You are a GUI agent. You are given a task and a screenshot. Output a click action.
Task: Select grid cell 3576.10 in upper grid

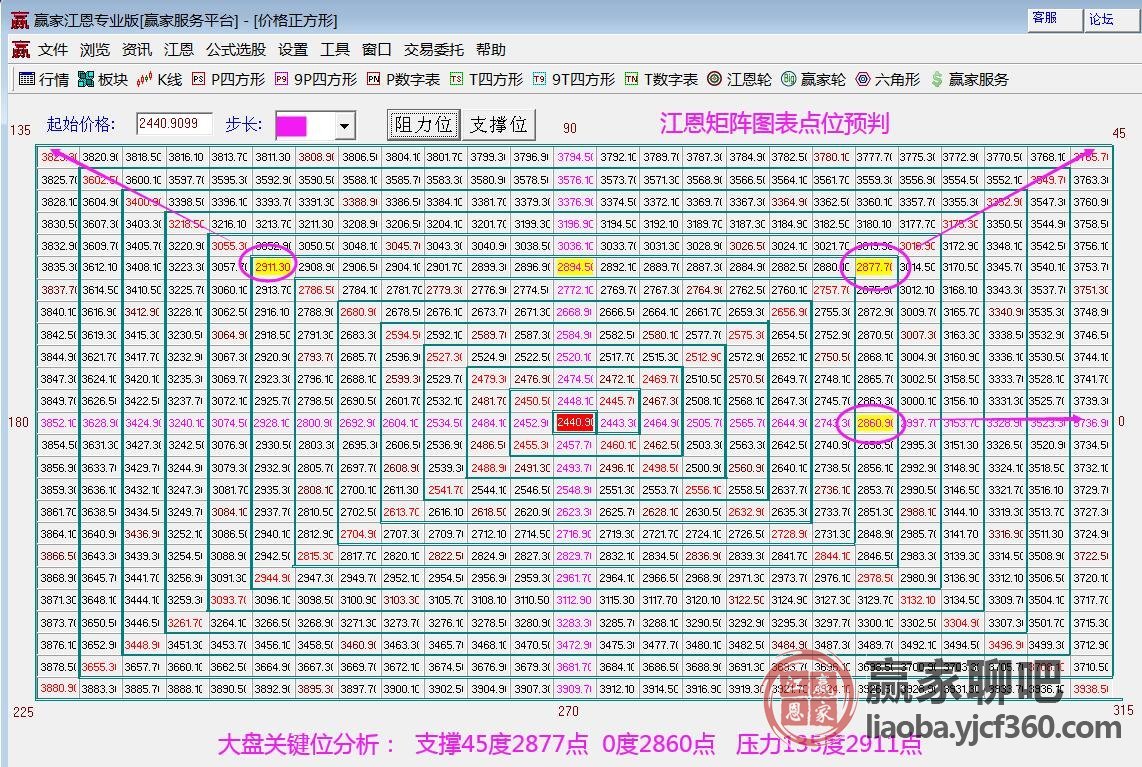click(x=575, y=179)
